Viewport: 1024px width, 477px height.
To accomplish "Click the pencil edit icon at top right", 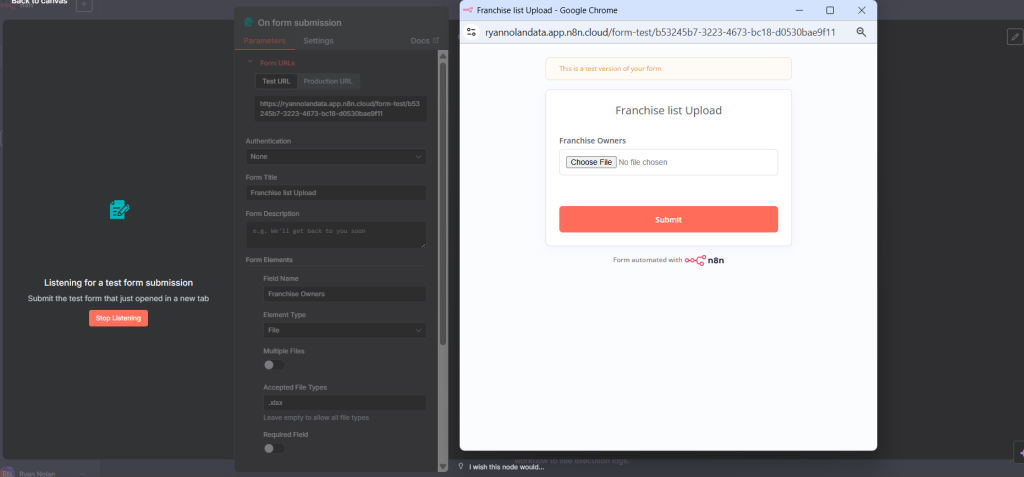I will click(x=1014, y=37).
